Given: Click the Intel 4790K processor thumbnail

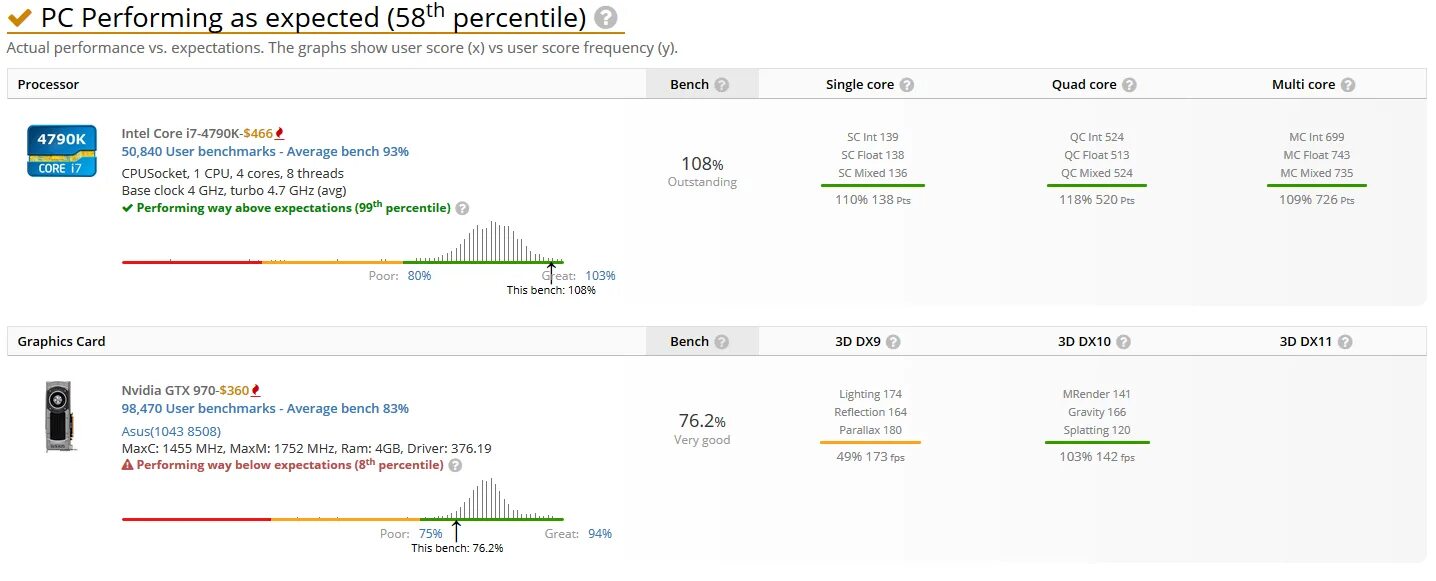Looking at the screenshot, I should (62, 152).
